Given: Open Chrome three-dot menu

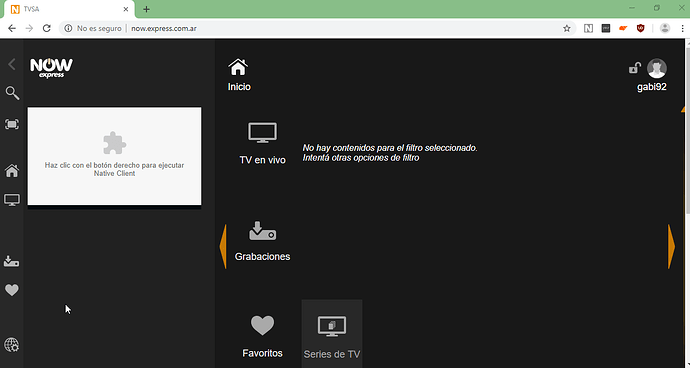Looking at the screenshot, I should (x=682, y=28).
